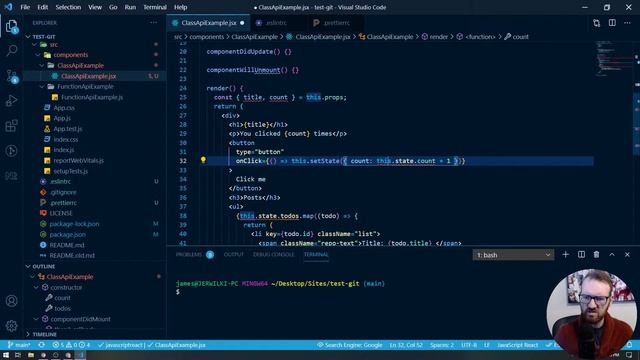This screenshot has width=640, height=360.
Task: Open Explorer more actions ellipsis
Action: [x=153, y=23]
